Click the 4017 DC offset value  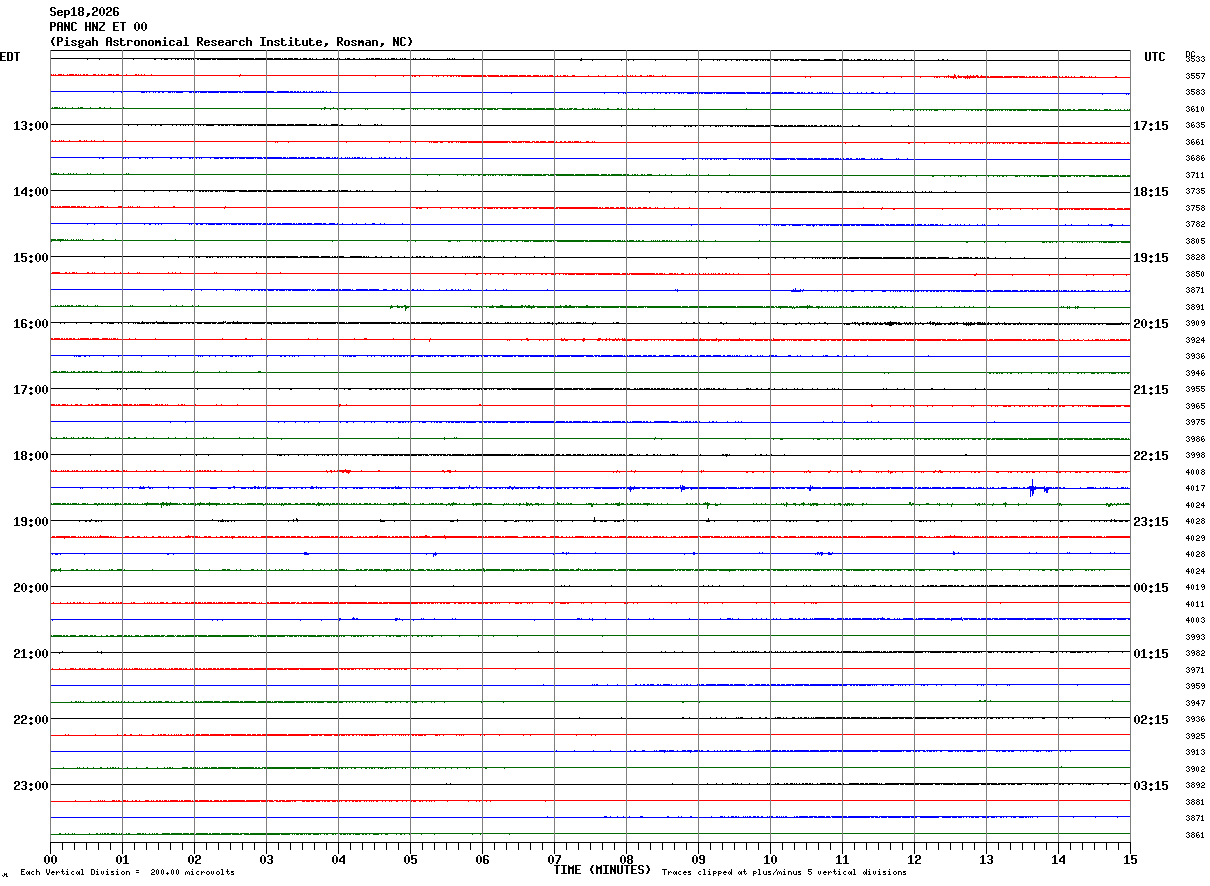click(x=1195, y=488)
